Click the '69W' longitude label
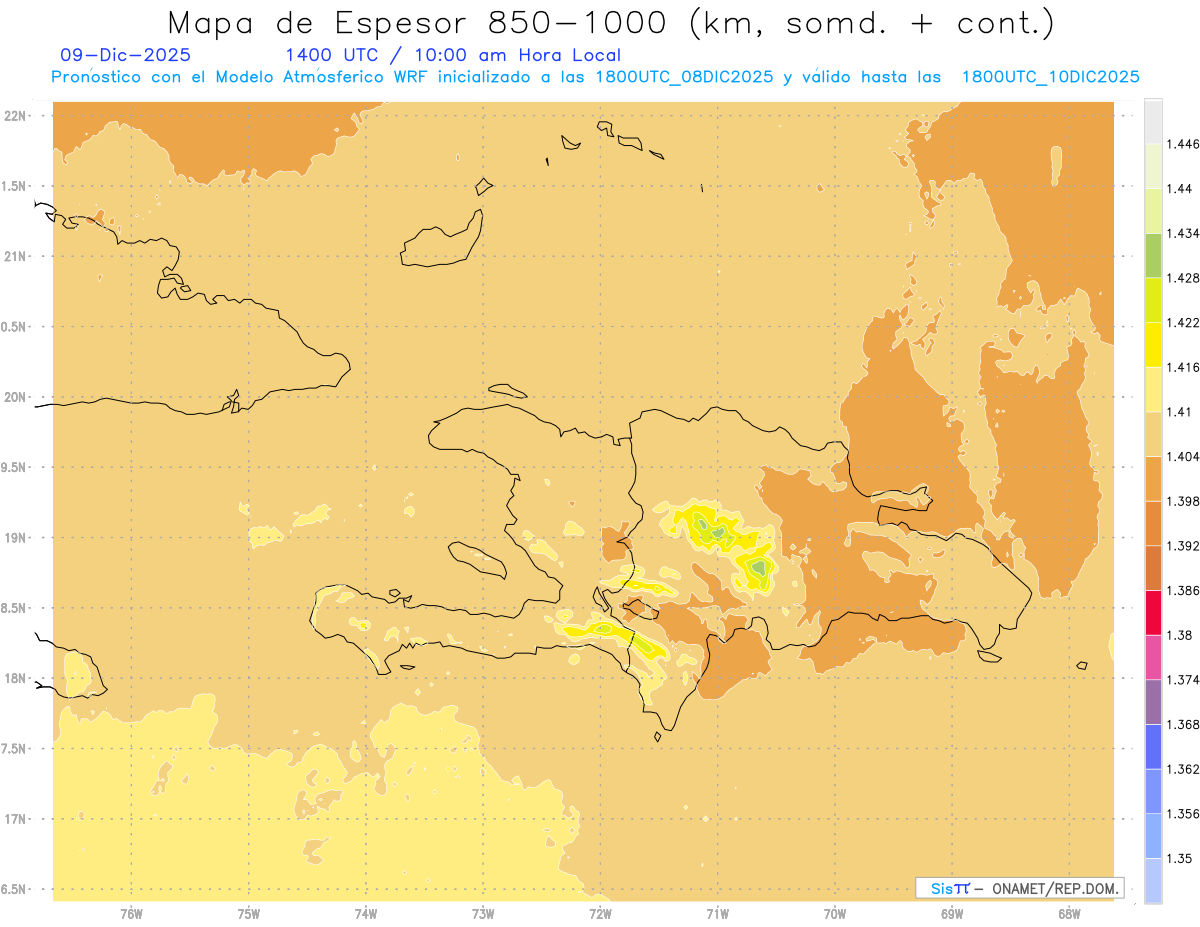 [x=952, y=913]
